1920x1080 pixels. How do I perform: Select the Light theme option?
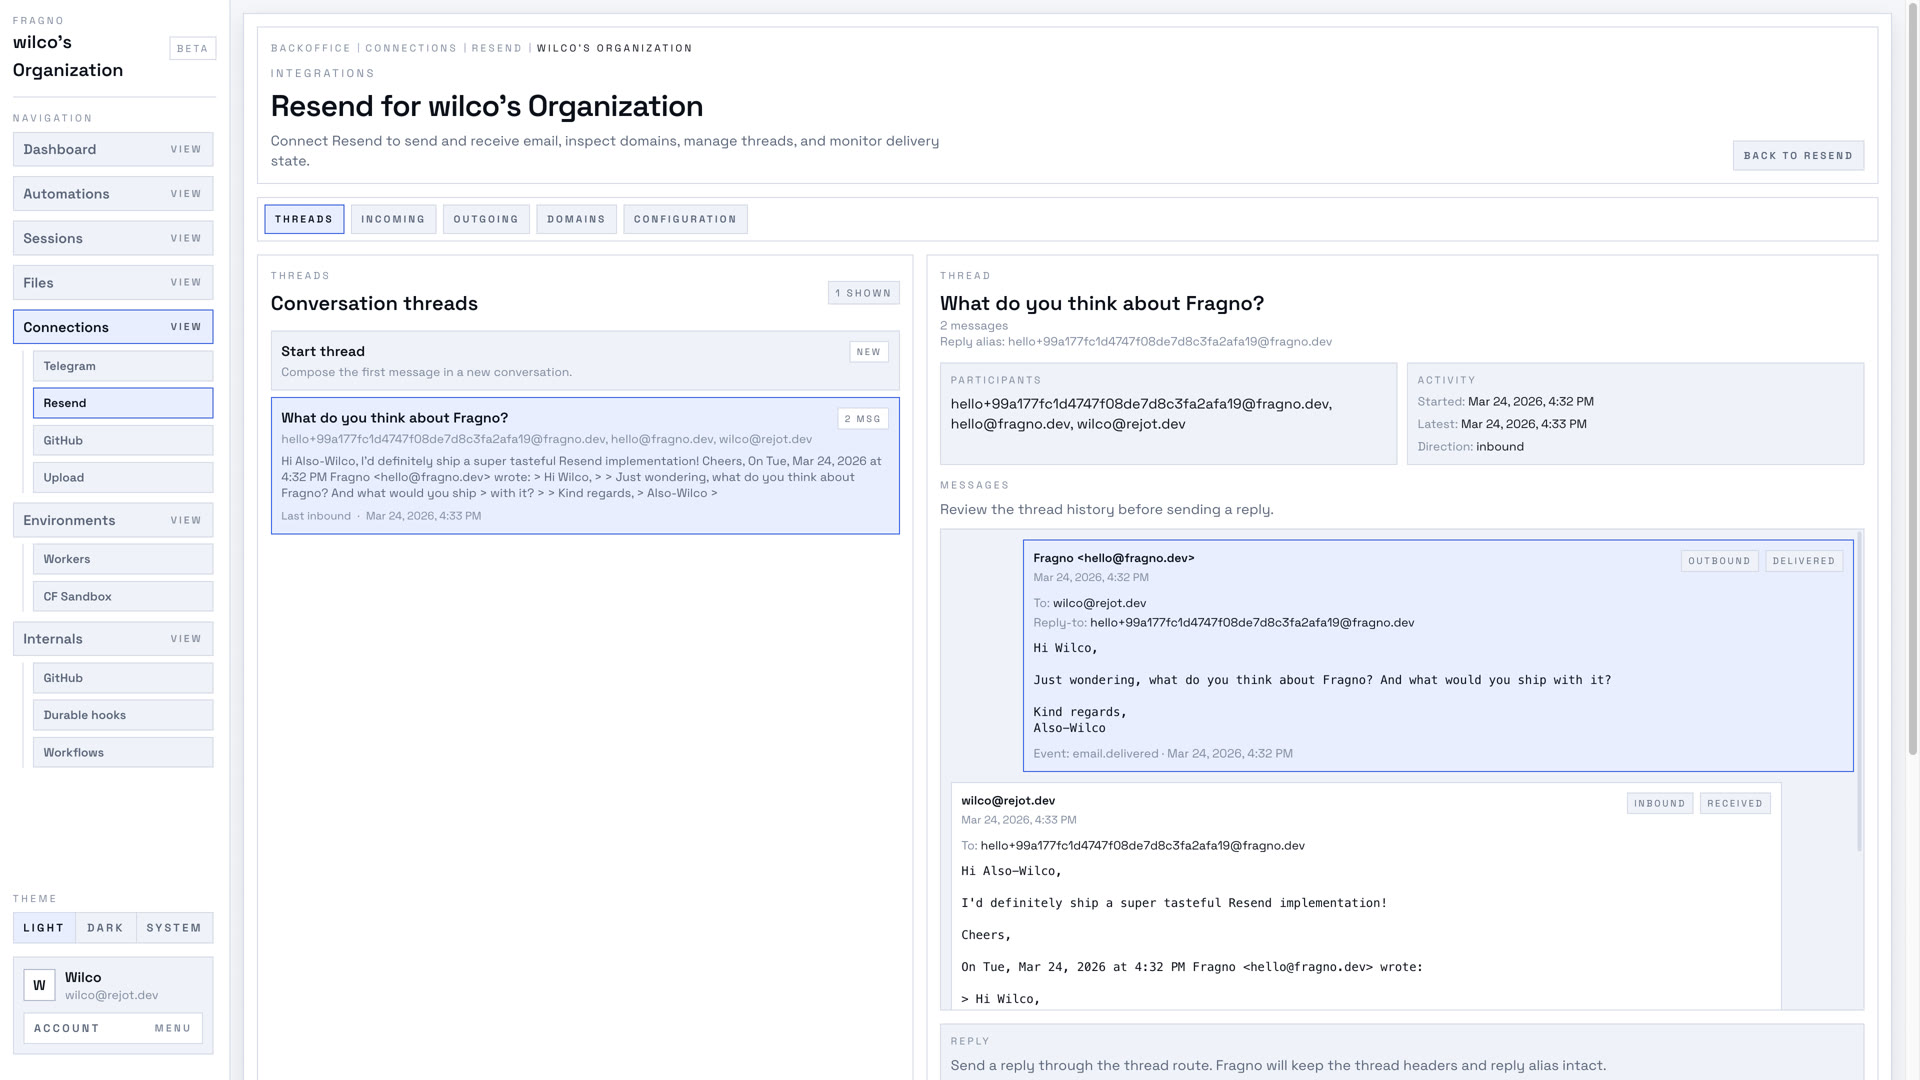tap(44, 928)
